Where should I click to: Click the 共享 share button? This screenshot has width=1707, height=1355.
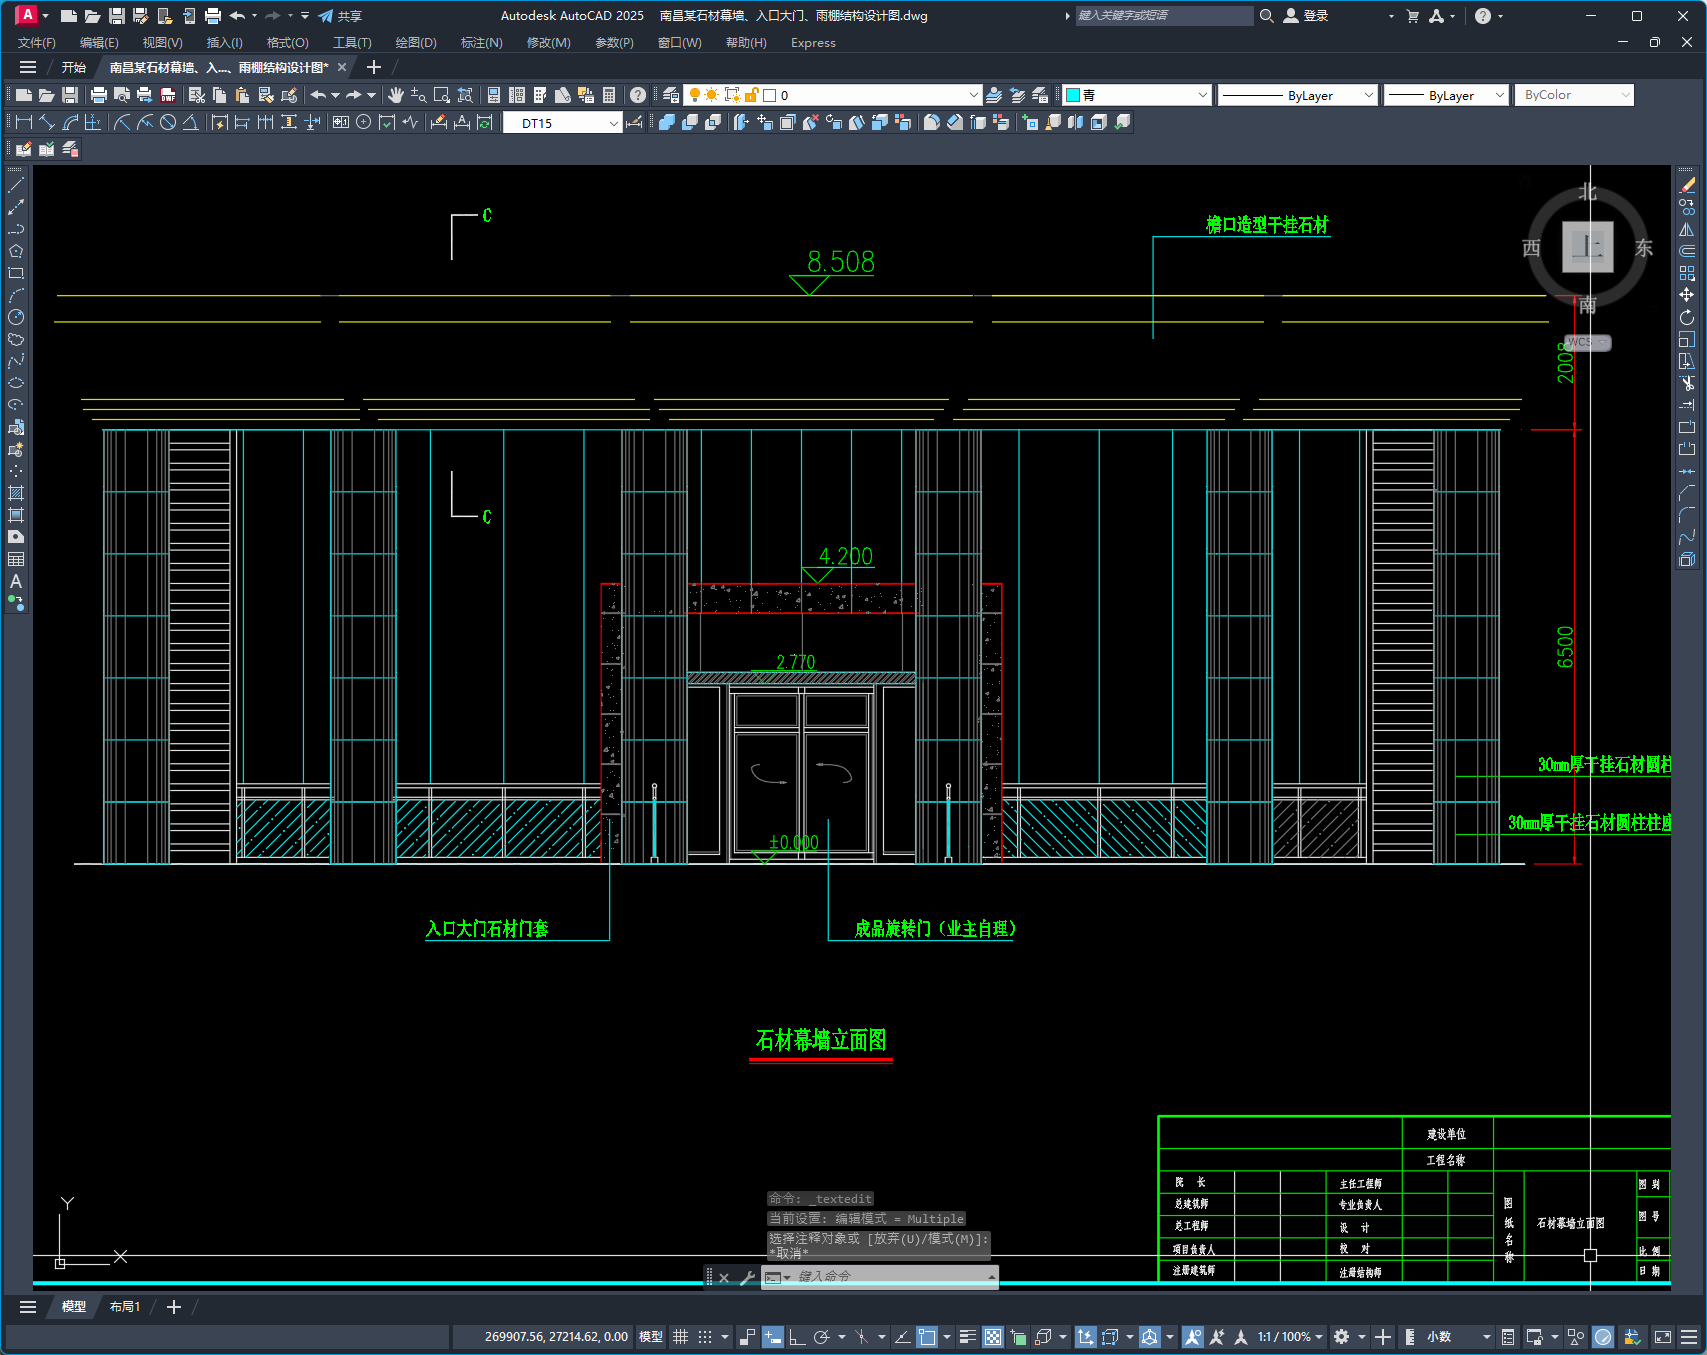(340, 16)
